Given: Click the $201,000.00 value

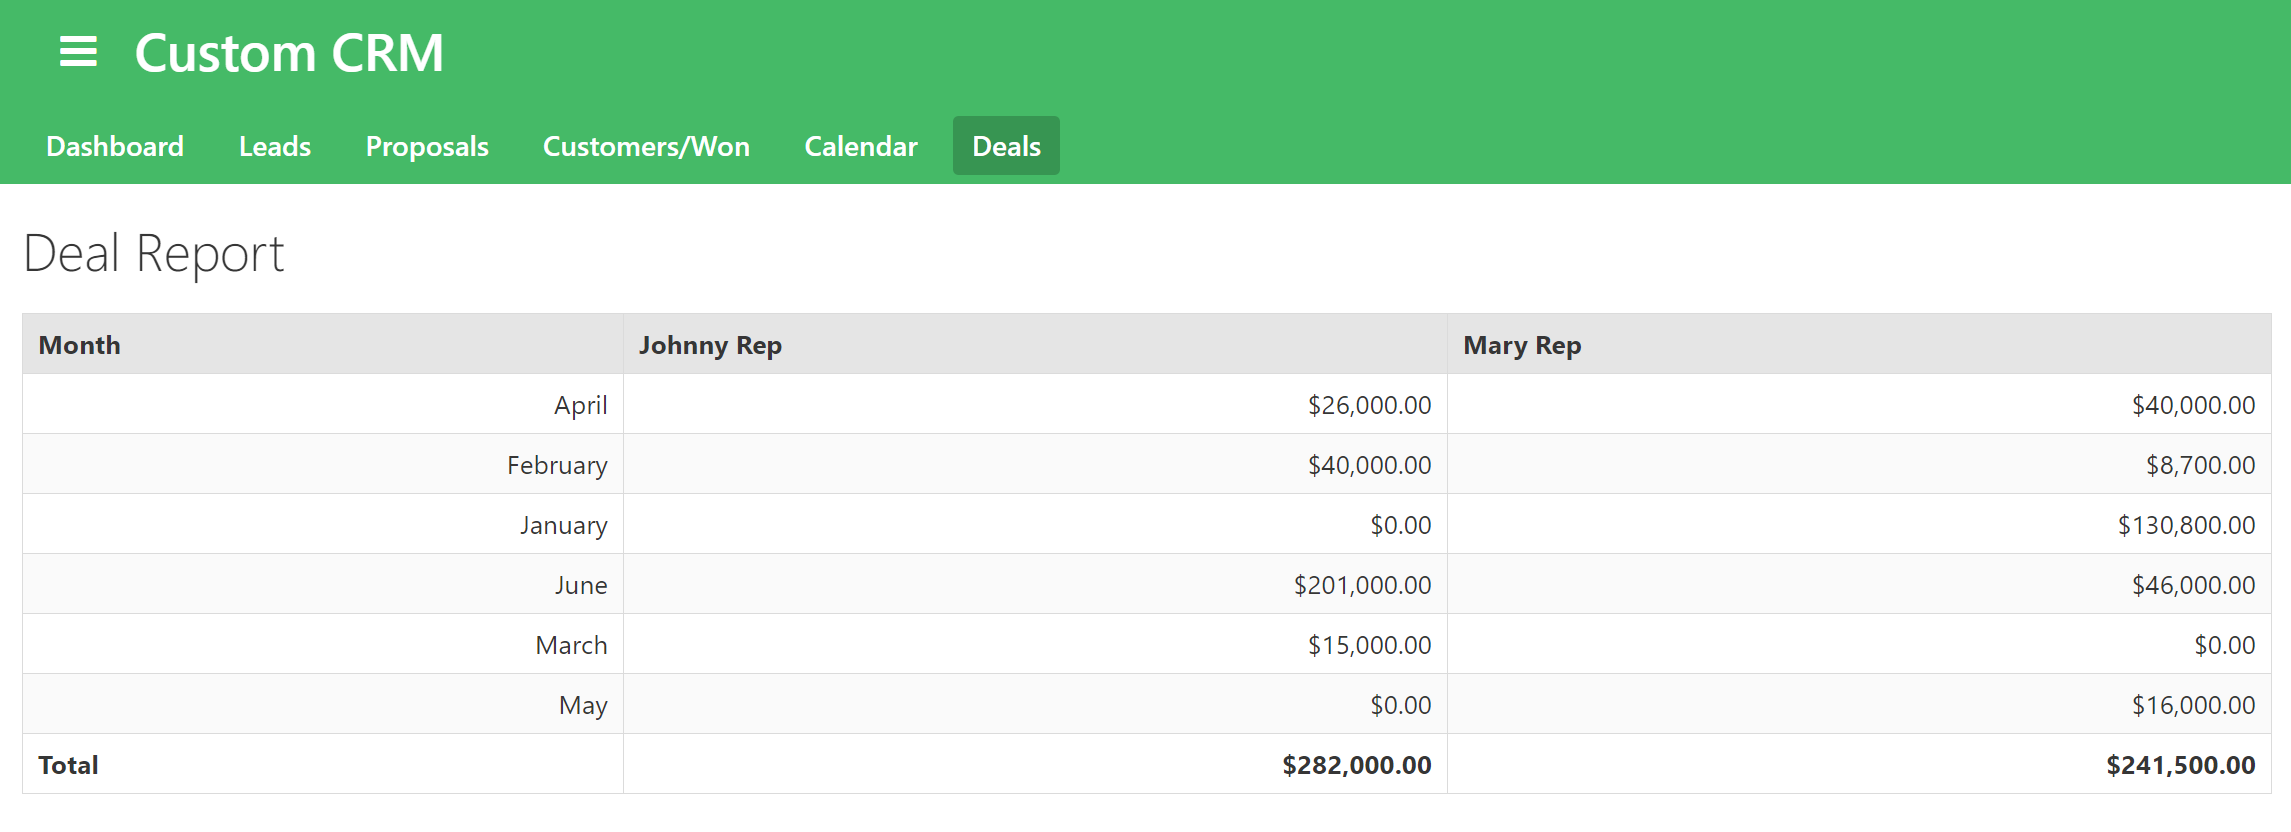Looking at the screenshot, I should (1362, 585).
